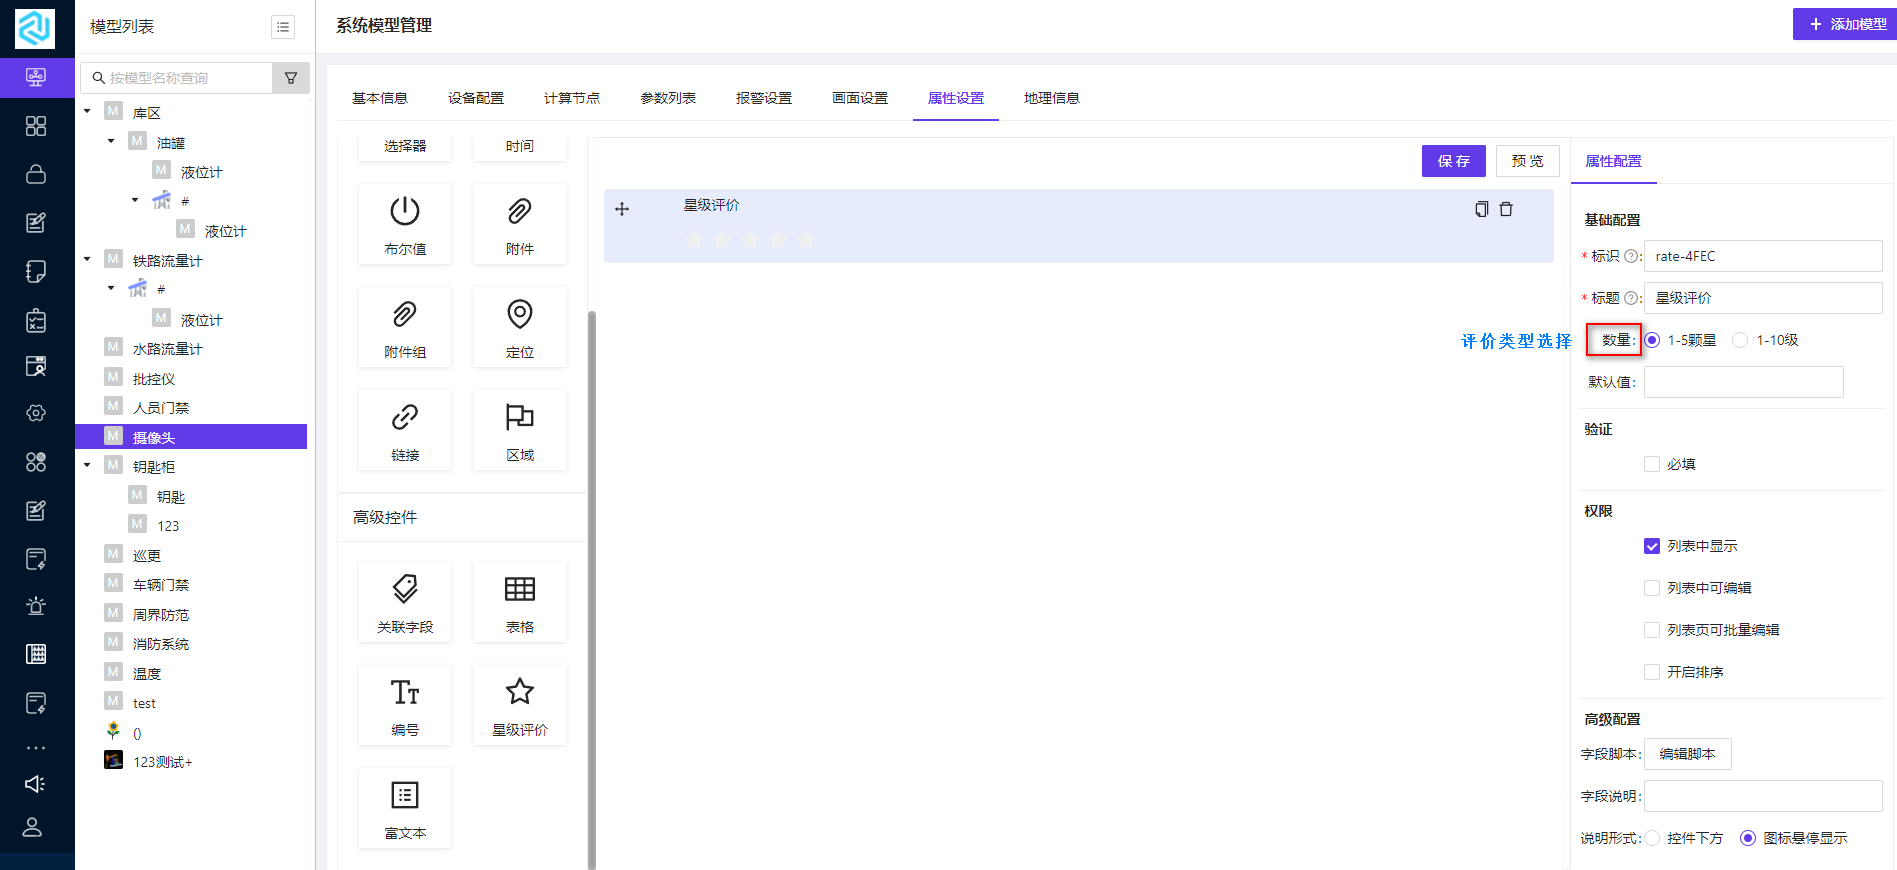The width and height of the screenshot is (1897, 870).
Task: Switch to 计算节点 tab
Action: [x=572, y=98]
